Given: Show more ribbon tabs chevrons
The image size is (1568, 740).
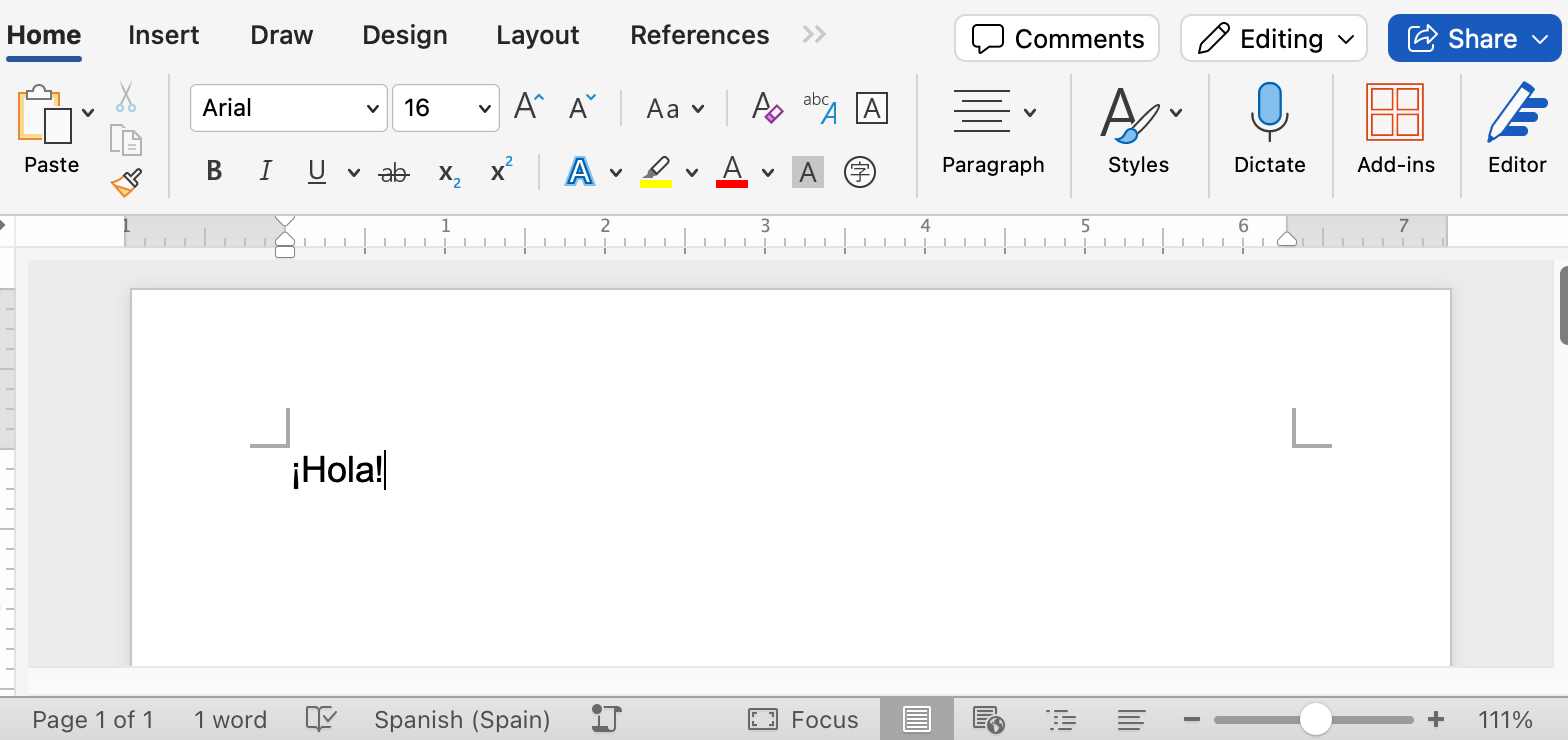Looking at the screenshot, I should click(814, 36).
